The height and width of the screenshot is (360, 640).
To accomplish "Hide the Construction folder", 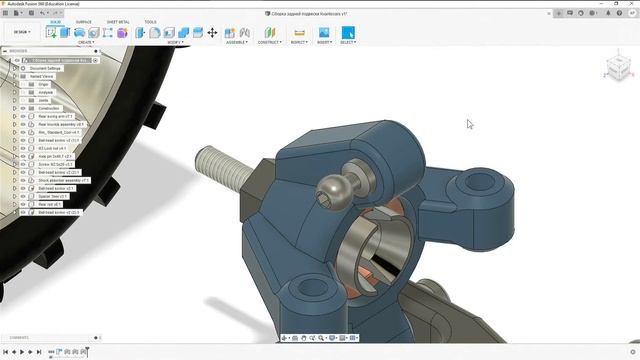I will [x=23, y=109].
